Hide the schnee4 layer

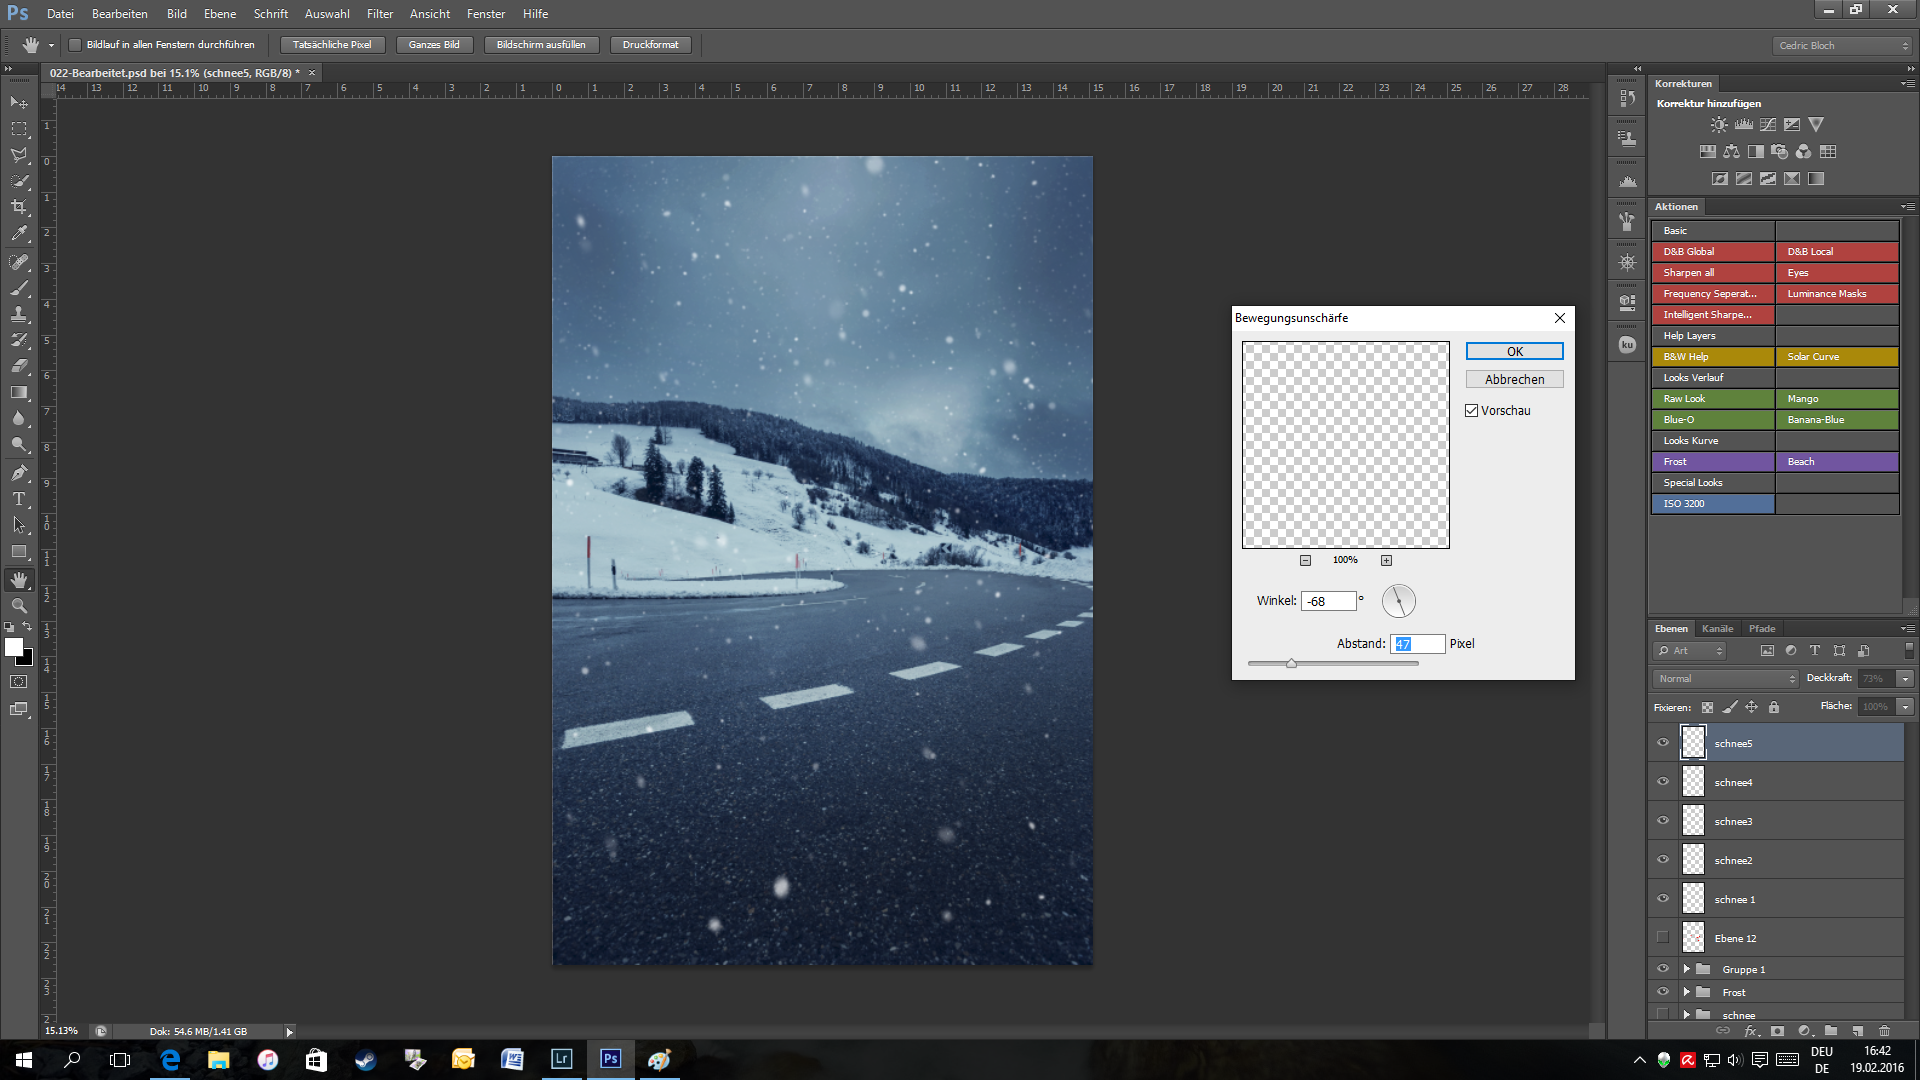[x=1663, y=782]
